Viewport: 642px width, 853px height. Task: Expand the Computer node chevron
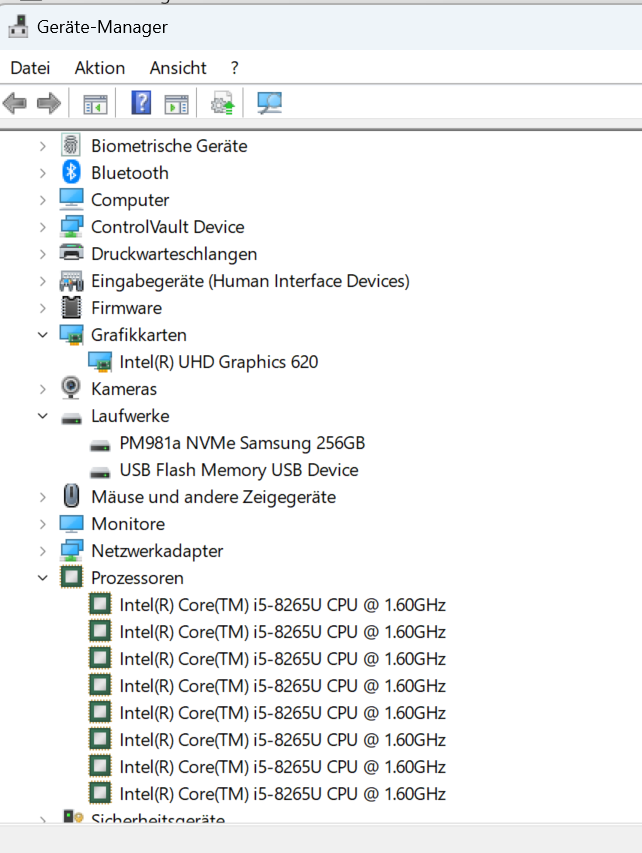pyautogui.click(x=42, y=200)
